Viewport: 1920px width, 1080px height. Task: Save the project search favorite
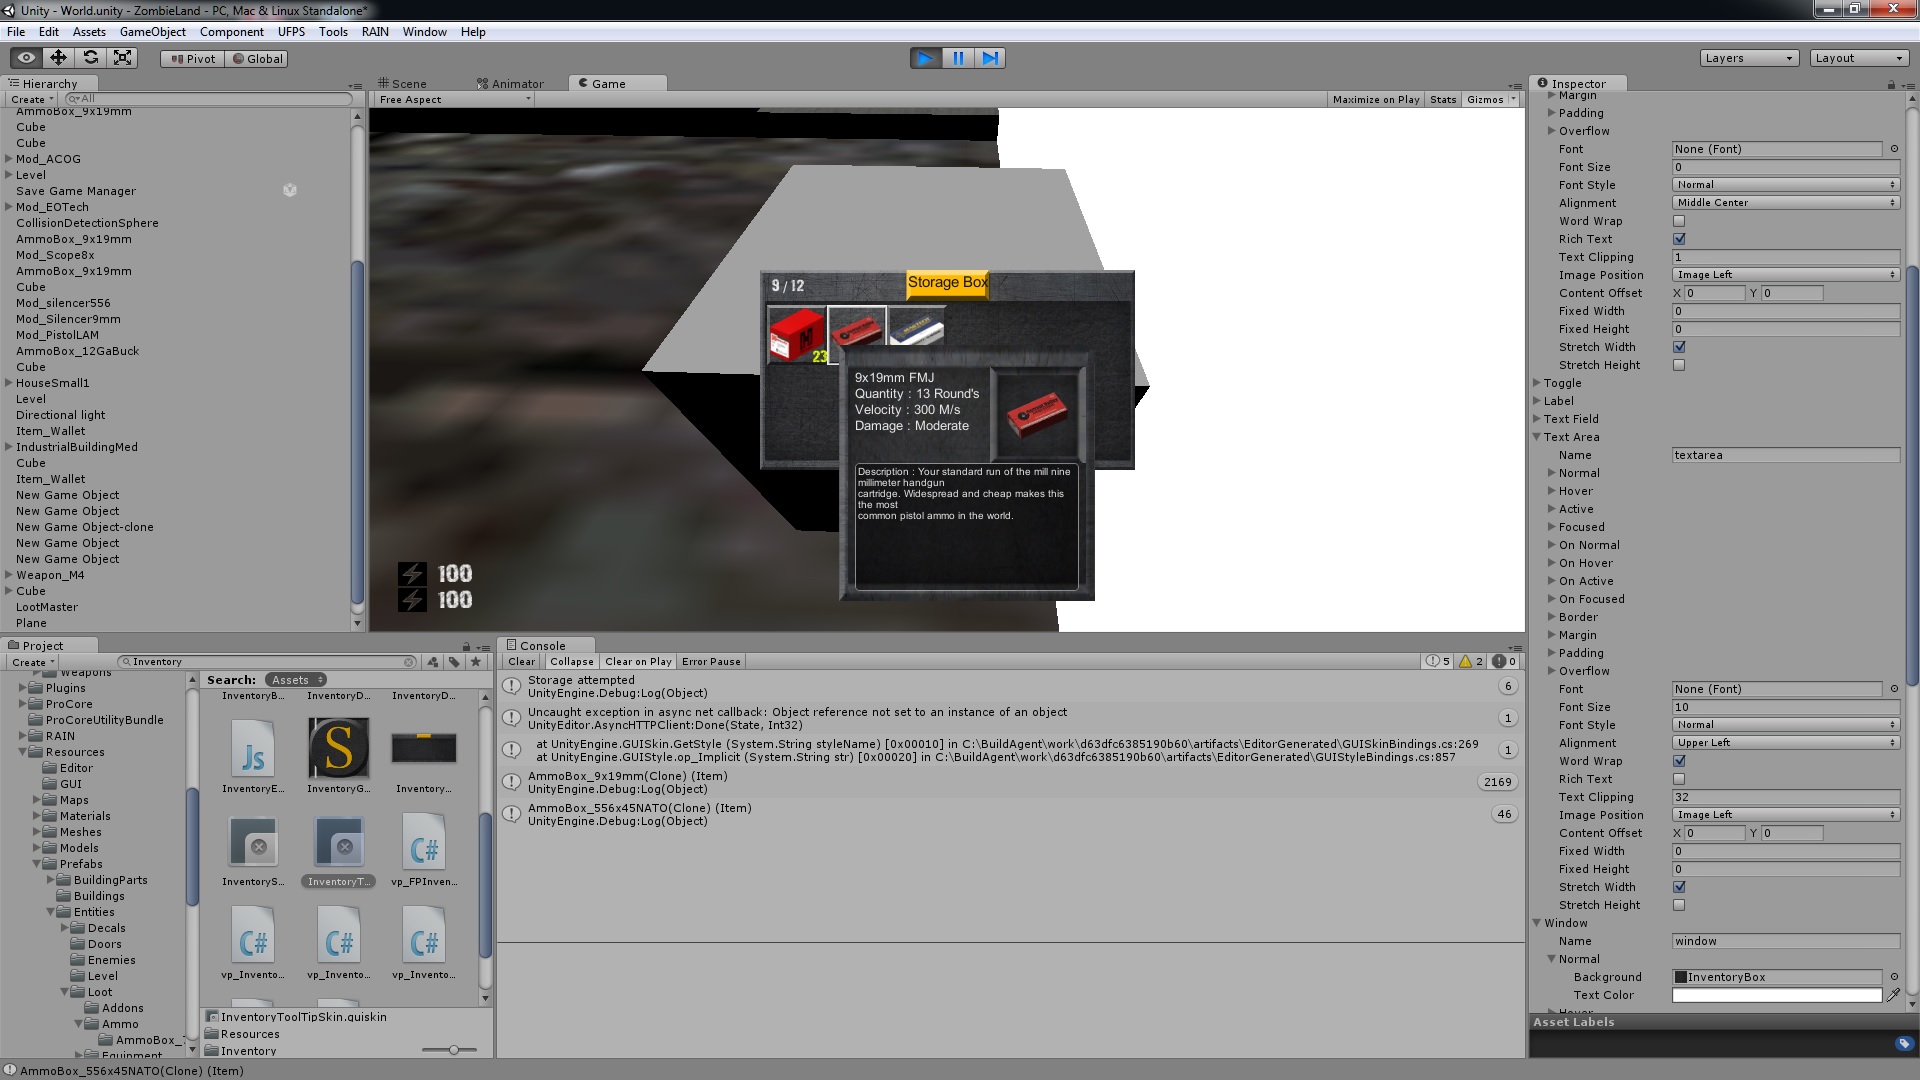tap(476, 662)
